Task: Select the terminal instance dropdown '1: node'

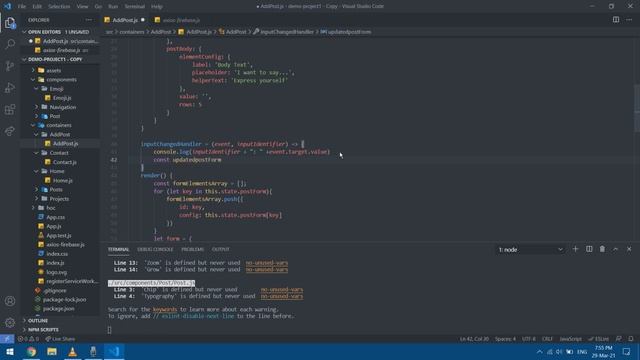Action: 531,249
